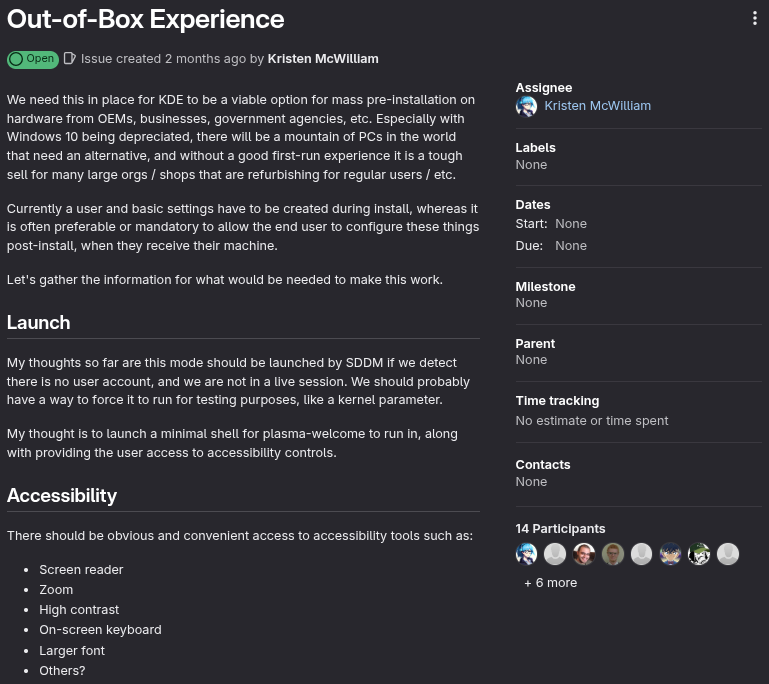Click the Due date 'None' value
Image resolution: width=769 pixels, height=684 pixels.
571,246
